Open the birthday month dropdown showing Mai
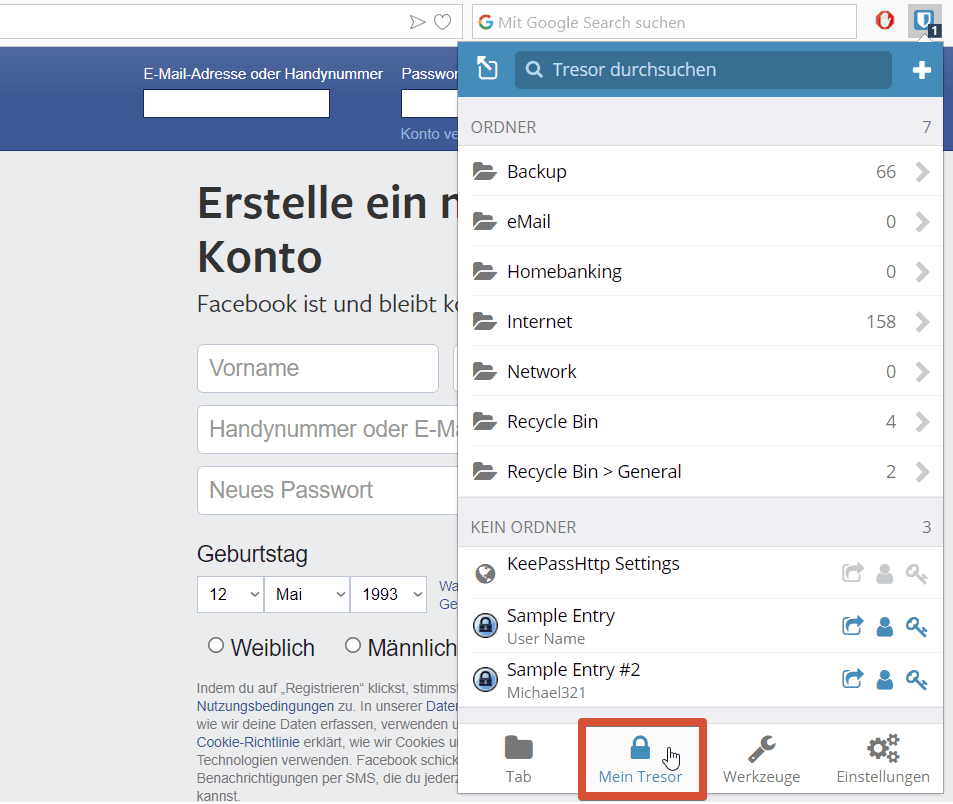953x804 pixels. 307,594
